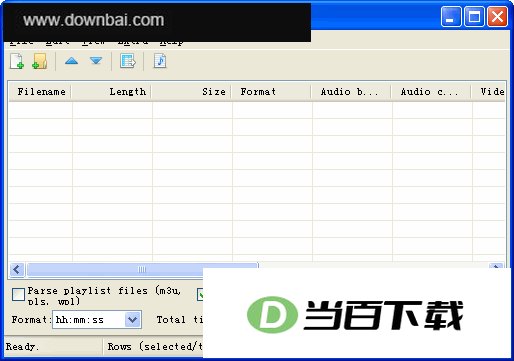Enable Parse playlist files checkbox
The height and width of the screenshot is (361, 514).
[x=18, y=294]
